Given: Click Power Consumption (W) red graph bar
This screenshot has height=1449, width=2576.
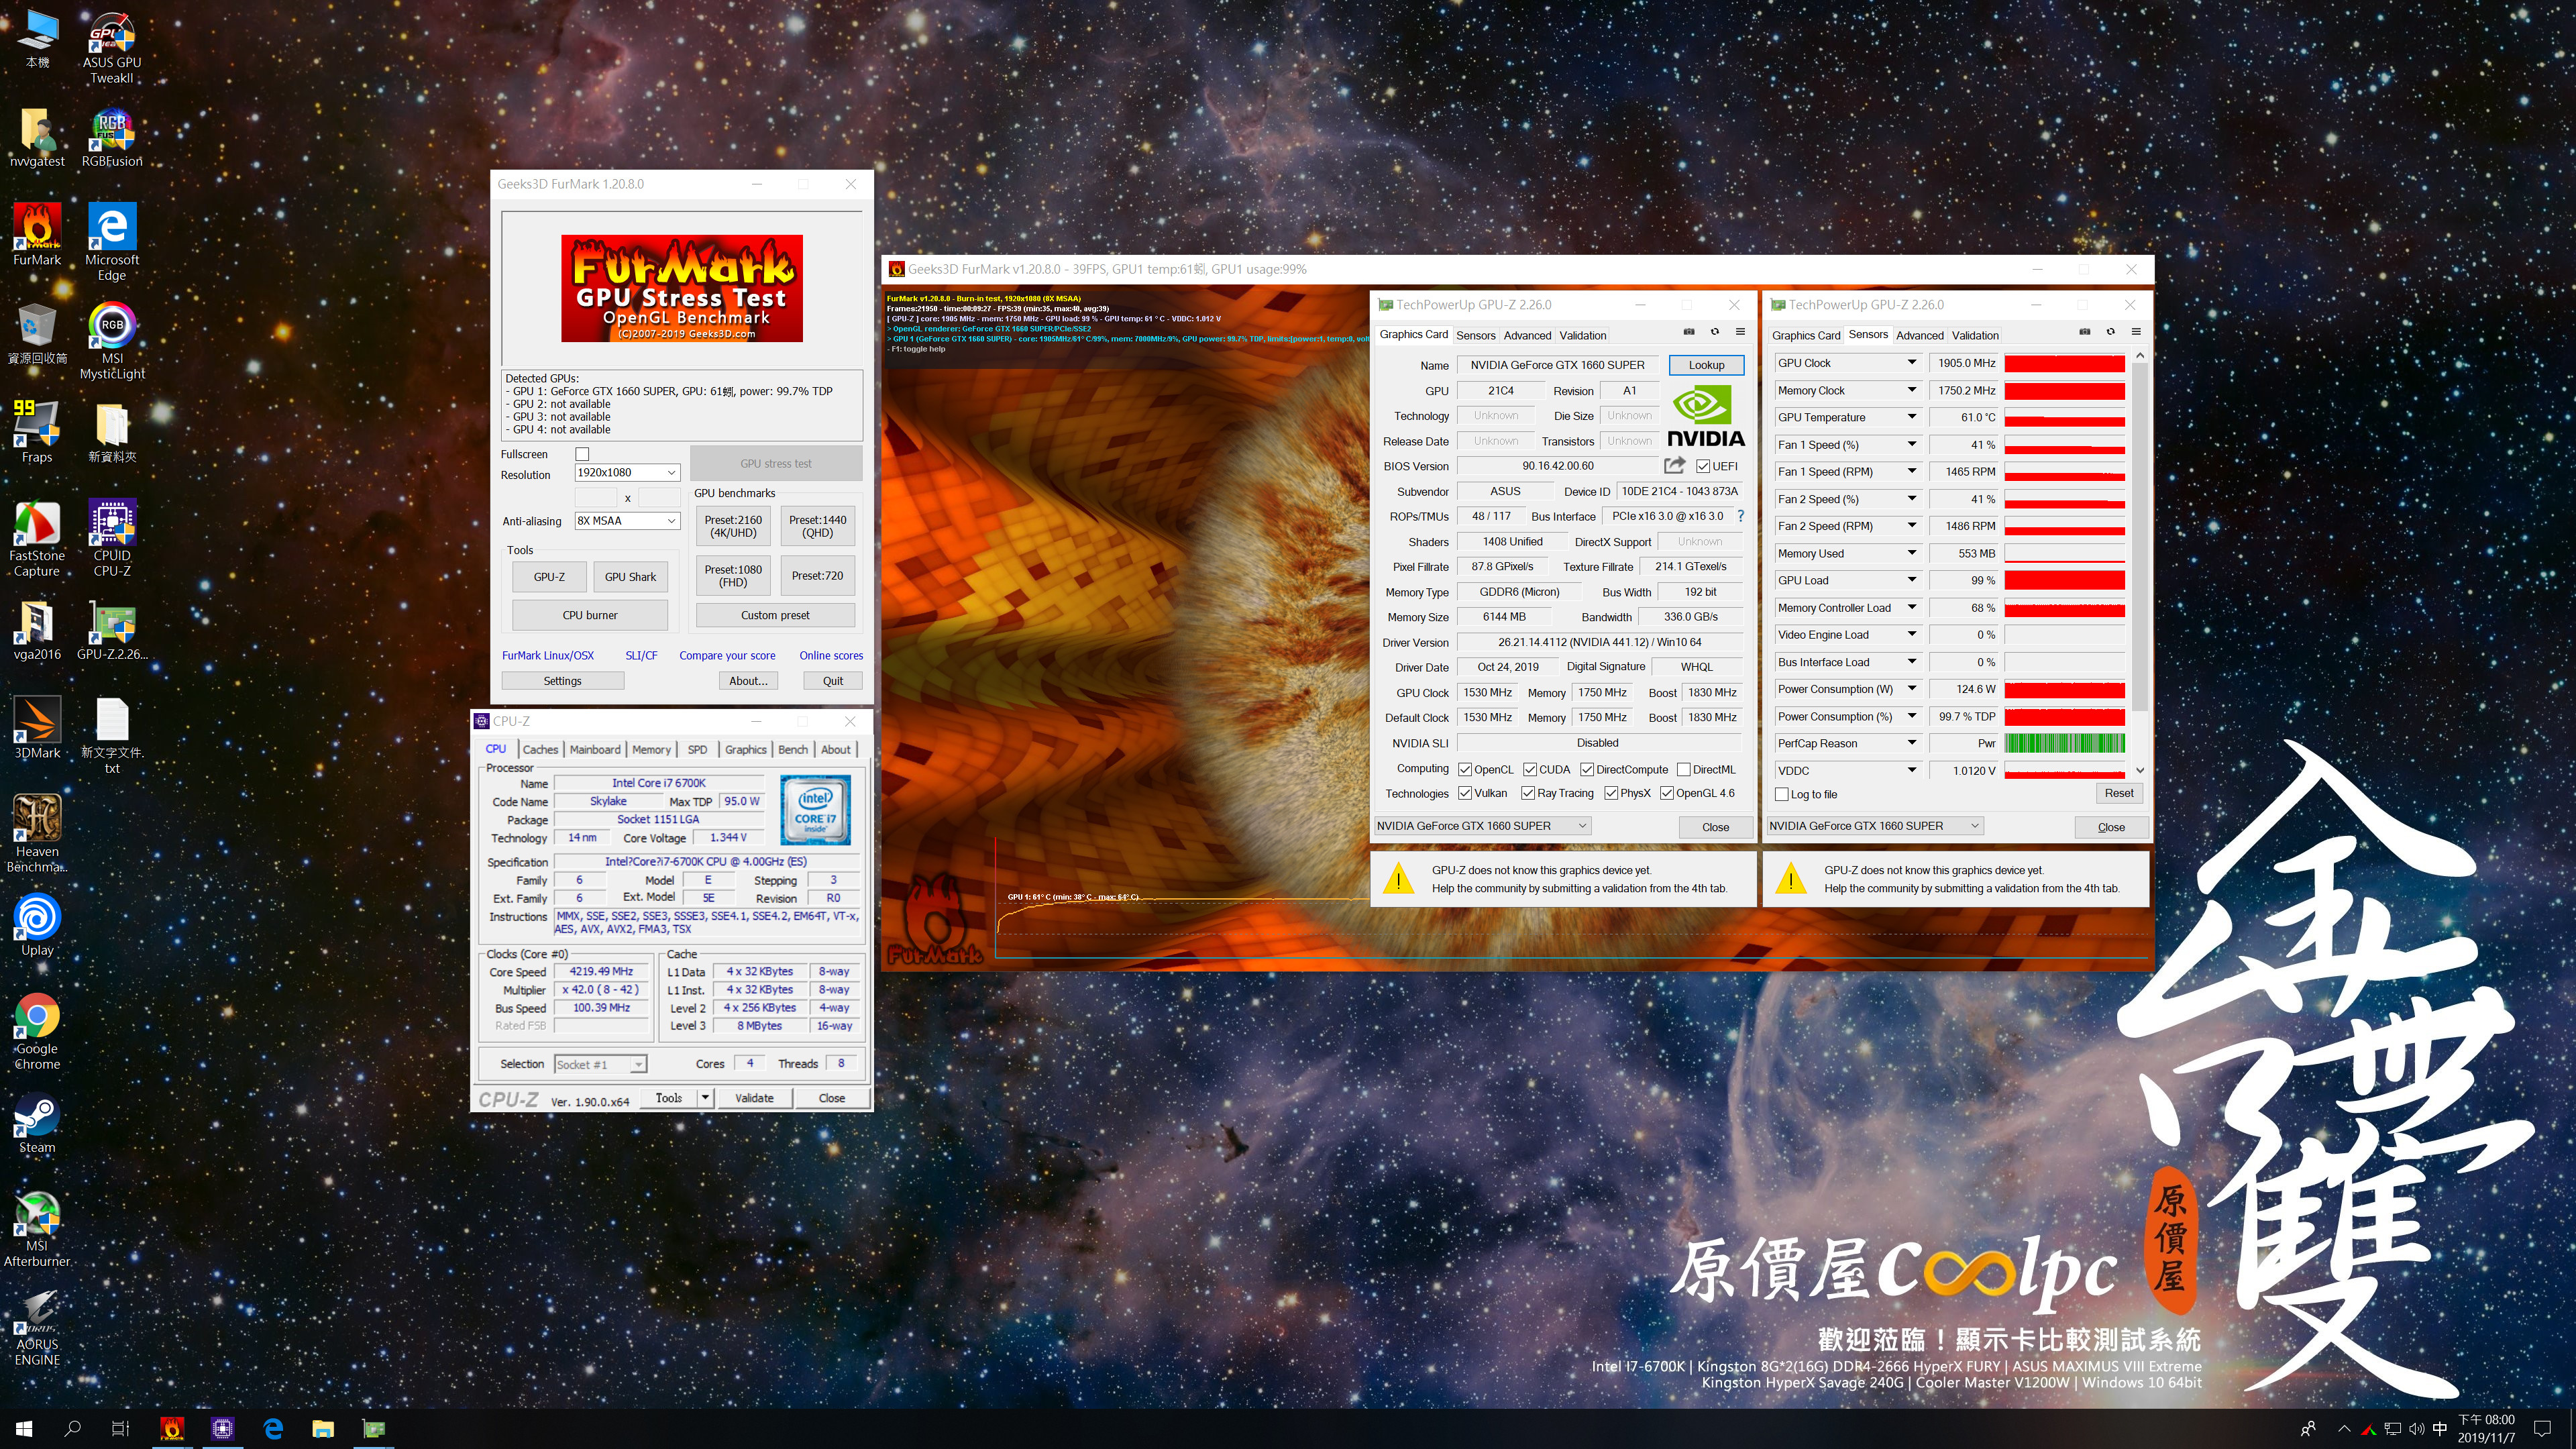Looking at the screenshot, I should pyautogui.click(x=2064, y=689).
